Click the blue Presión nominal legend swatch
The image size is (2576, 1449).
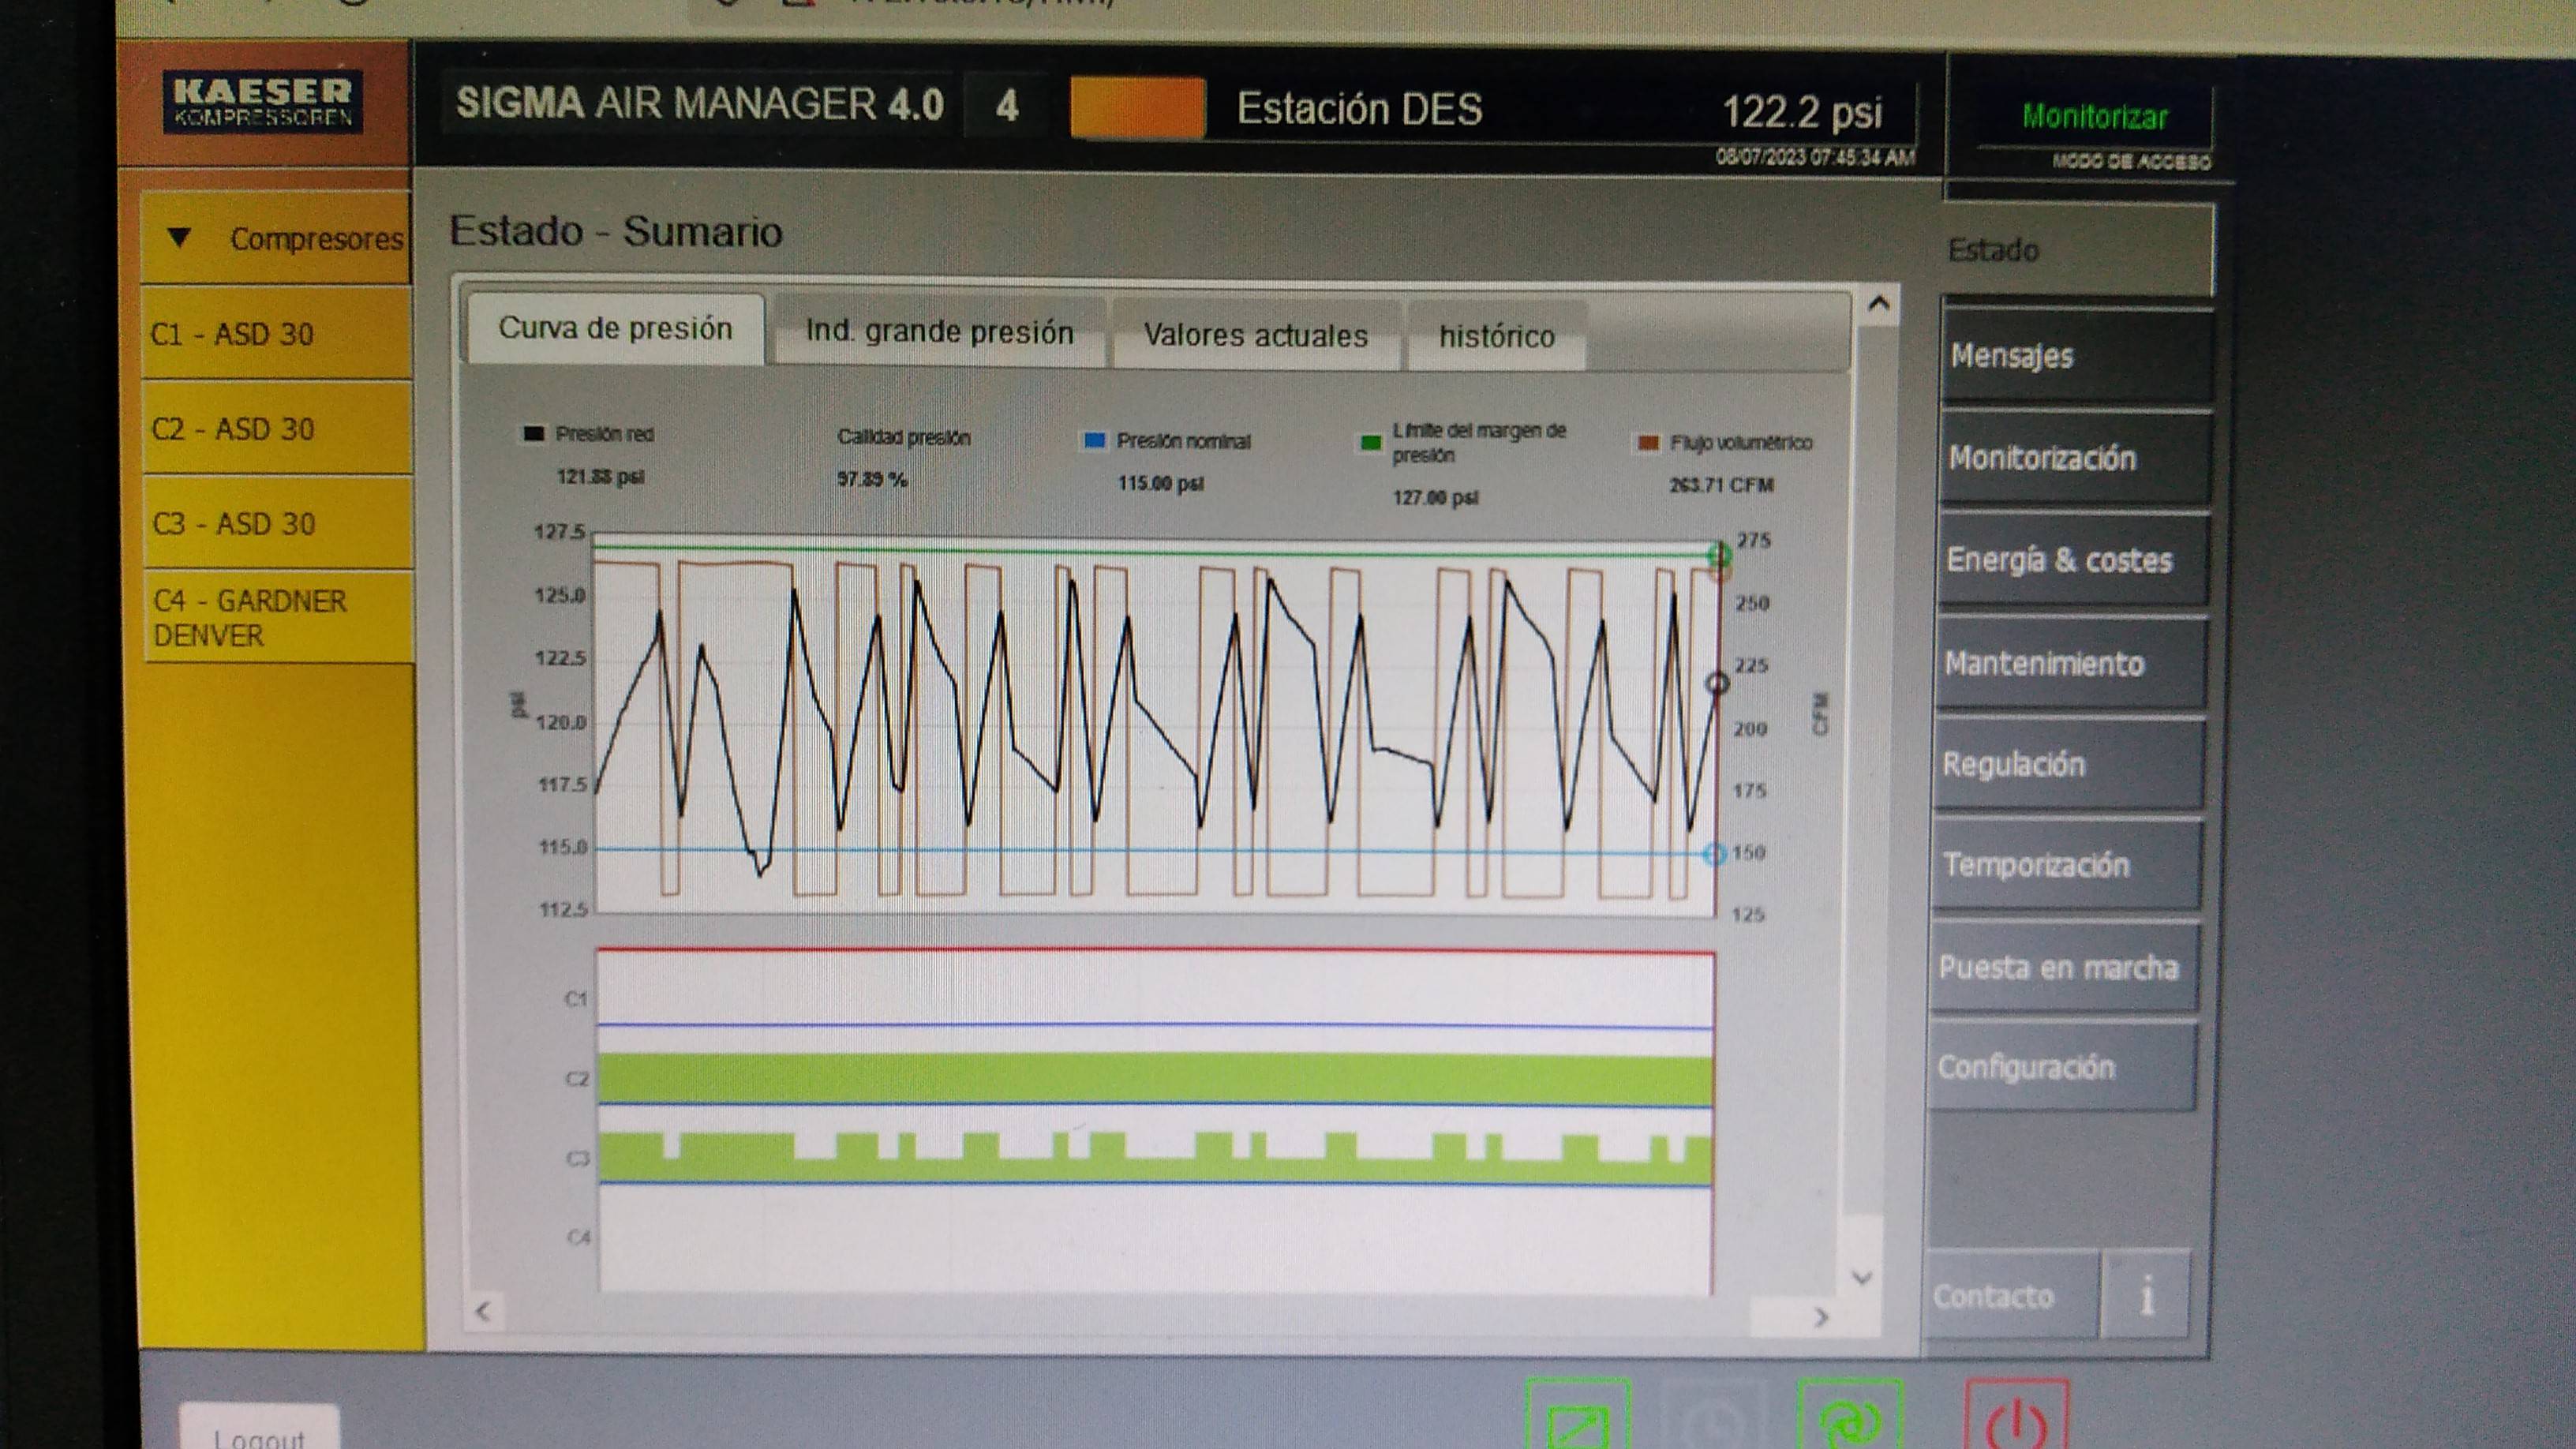1095,440
